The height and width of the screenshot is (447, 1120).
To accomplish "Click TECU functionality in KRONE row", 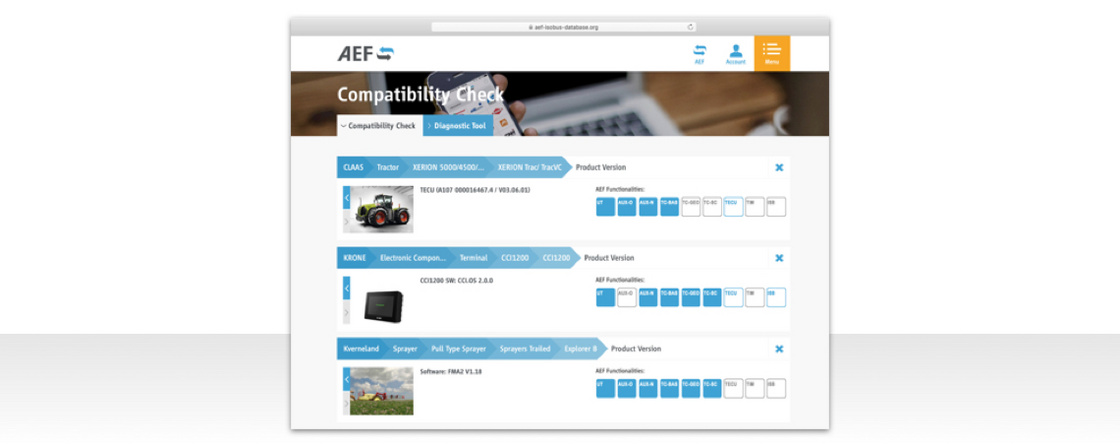I will point(734,297).
